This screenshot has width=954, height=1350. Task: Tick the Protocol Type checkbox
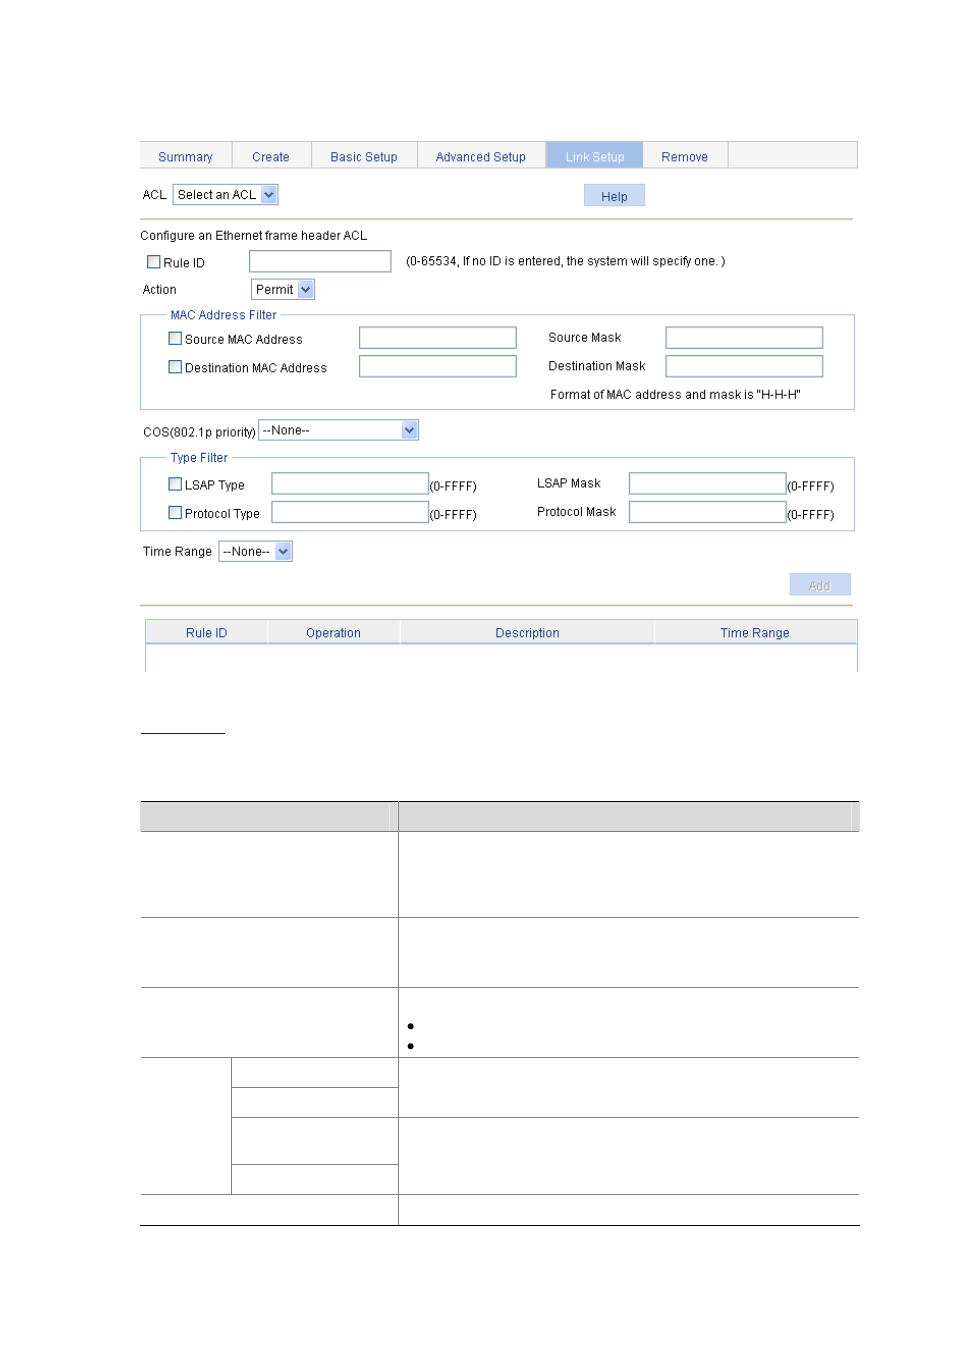click(x=175, y=512)
